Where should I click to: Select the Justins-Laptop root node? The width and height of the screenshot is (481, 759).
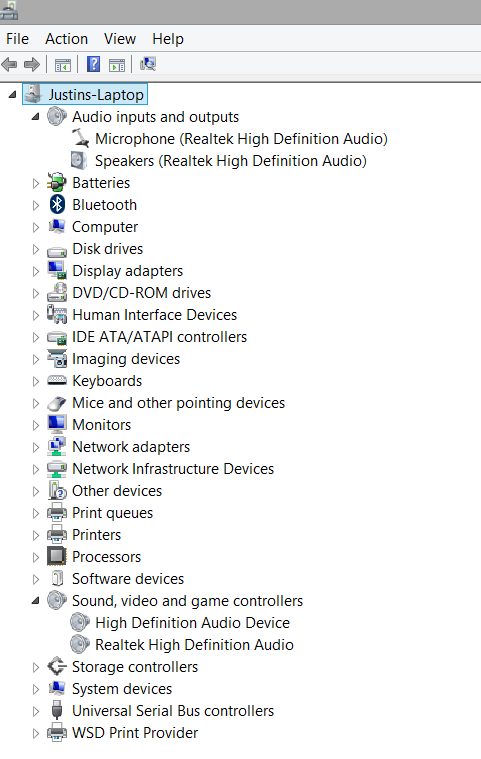coord(96,94)
